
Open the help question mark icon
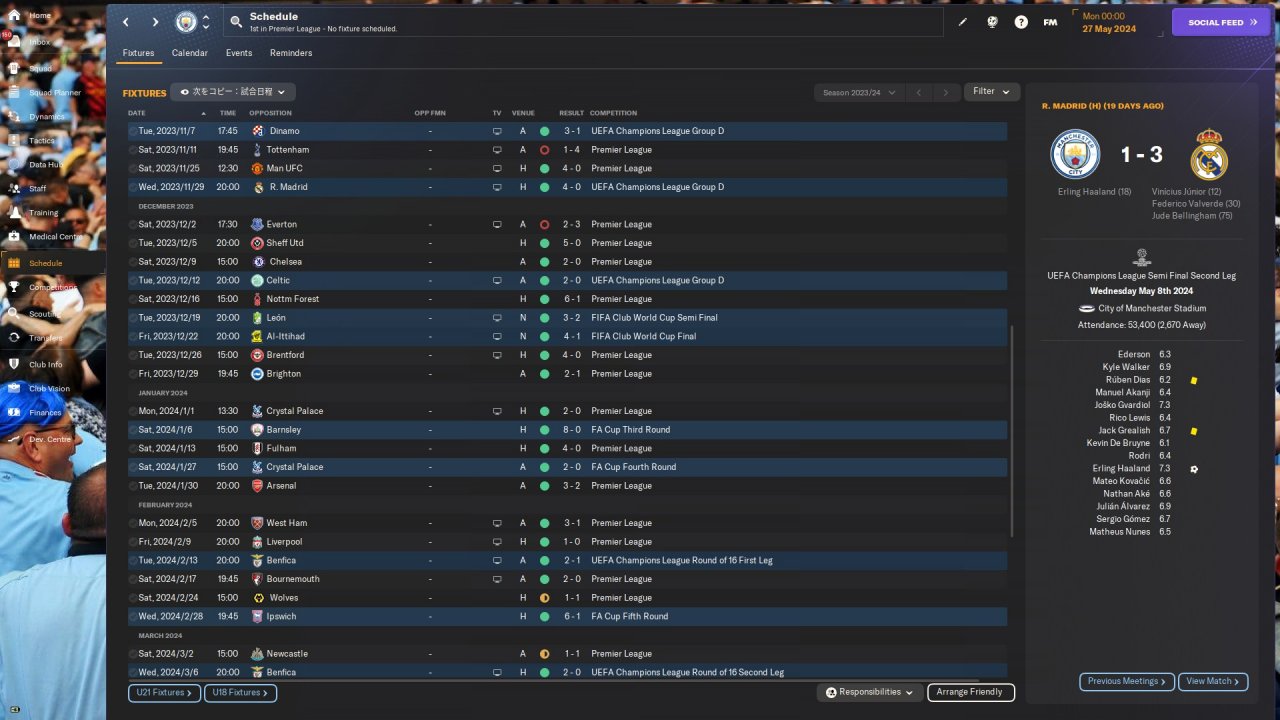click(x=1021, y=22)
